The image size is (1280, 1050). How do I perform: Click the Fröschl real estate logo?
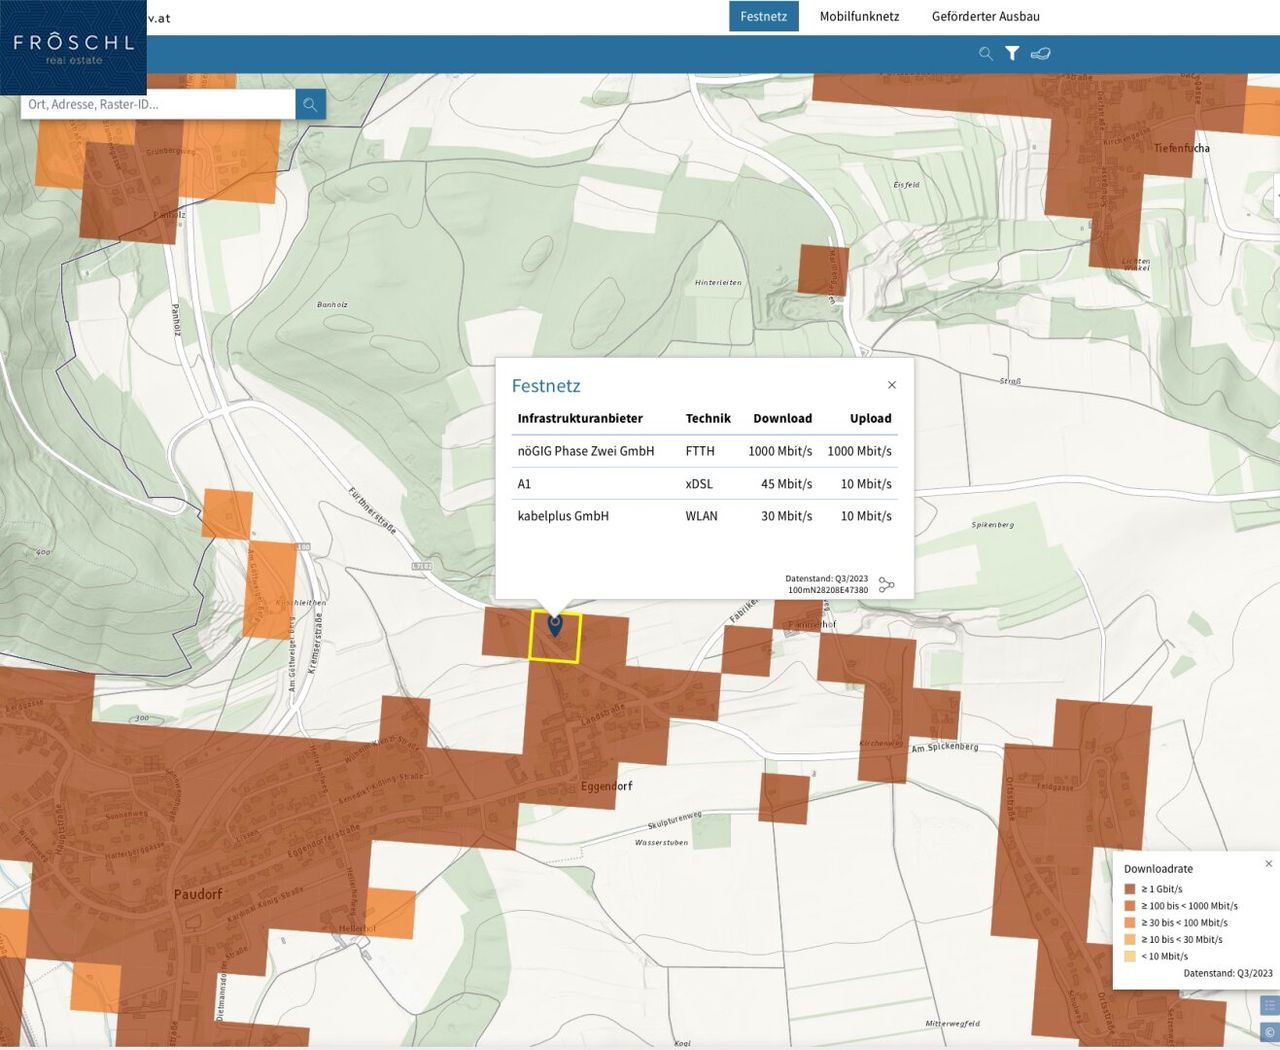[x=73, y=47]
